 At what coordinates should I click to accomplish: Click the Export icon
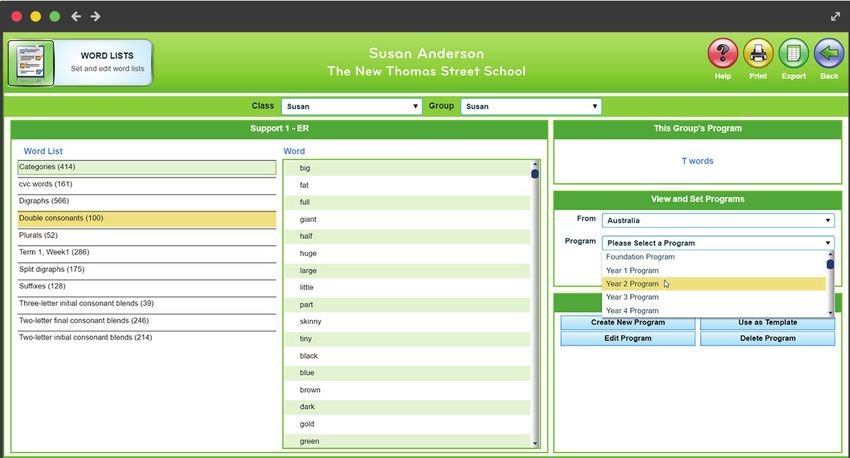(x=794, y=54)
